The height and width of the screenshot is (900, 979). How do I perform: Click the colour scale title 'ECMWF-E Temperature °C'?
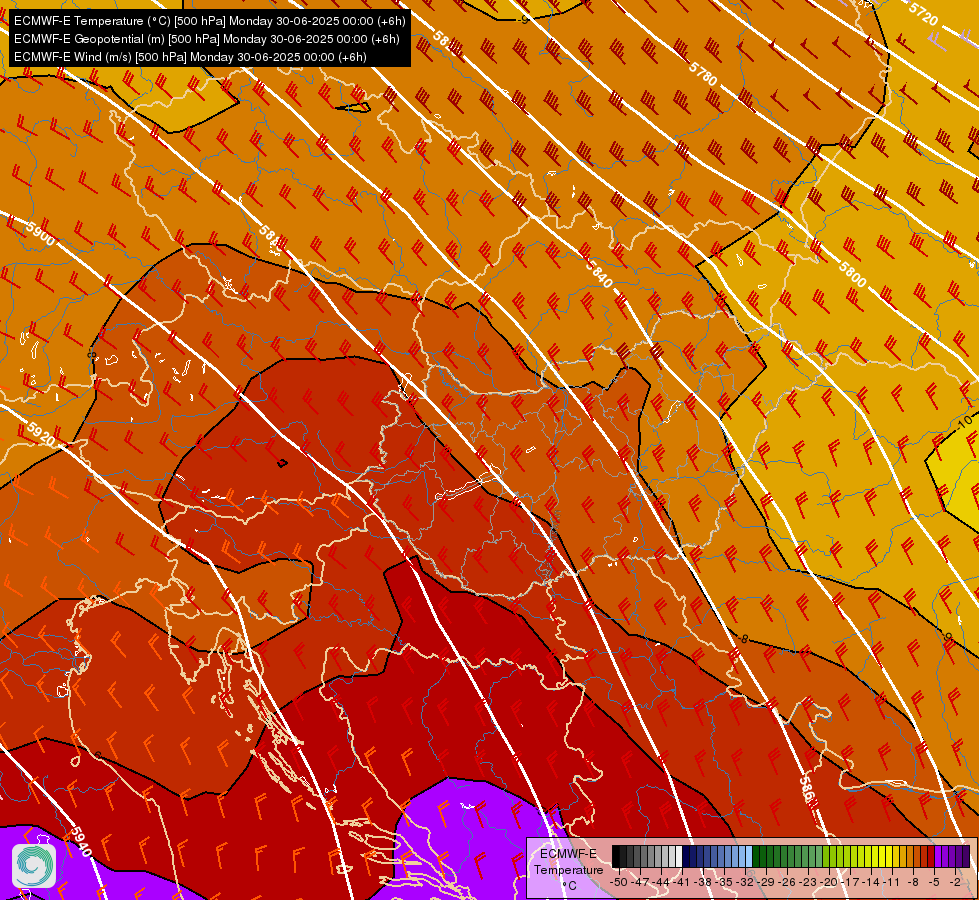click(569, 869)
